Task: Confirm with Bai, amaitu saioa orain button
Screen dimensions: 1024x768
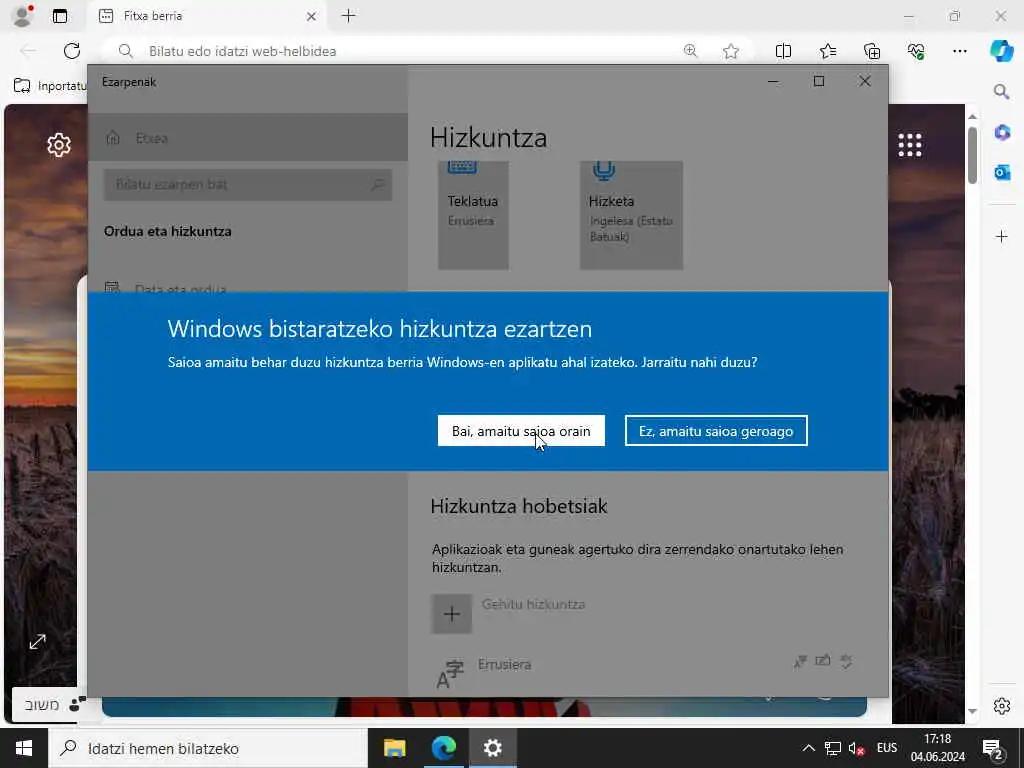Action: pos(521,431)
